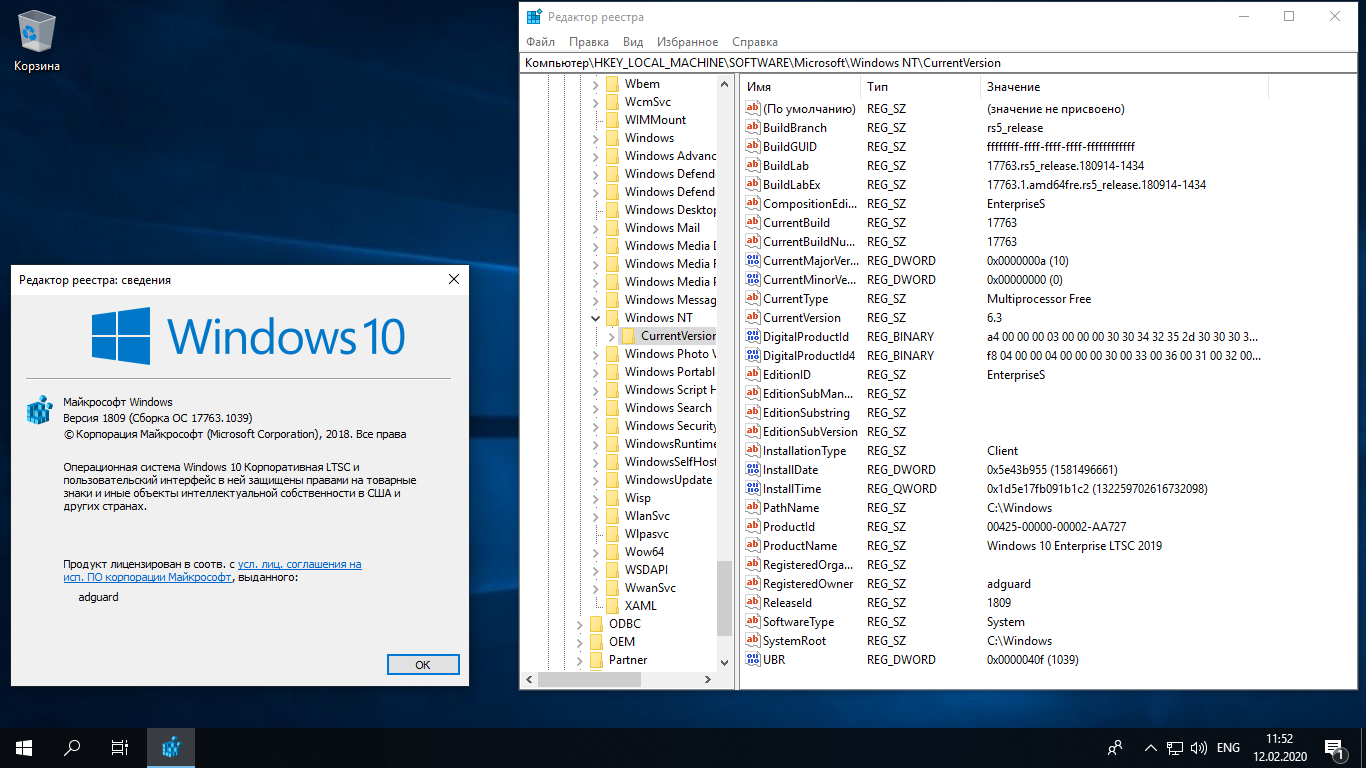Click the registry cube icon in About dialog
This screenshot has width=1366, height=768.
[38, 411]
